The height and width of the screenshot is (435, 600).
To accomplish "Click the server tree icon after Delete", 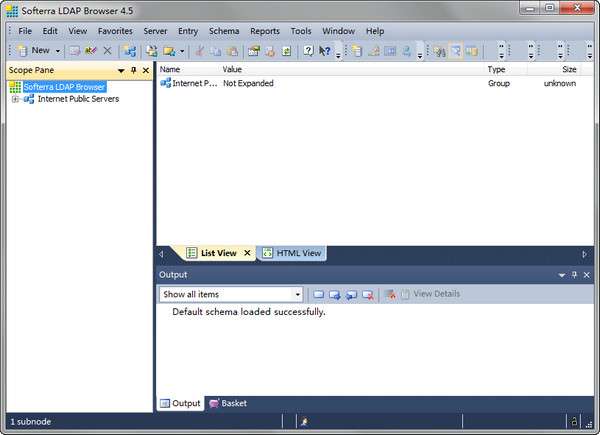I will (129, 51).
